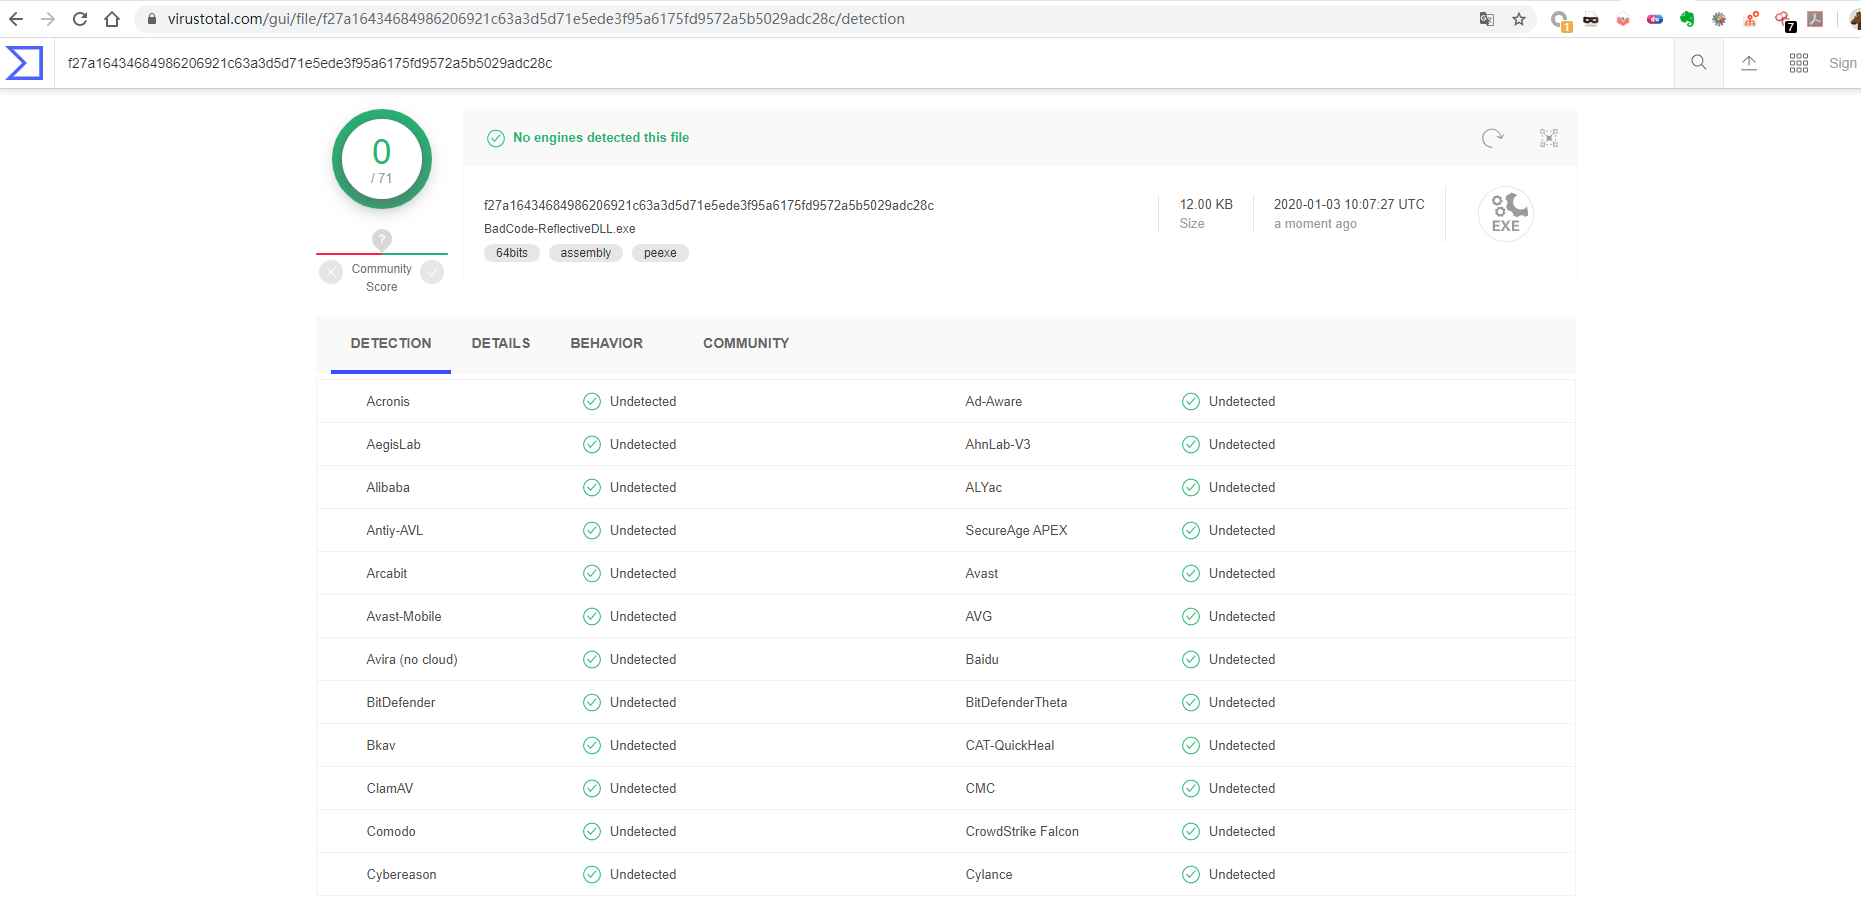Open the browser home page

pos(112,19)
